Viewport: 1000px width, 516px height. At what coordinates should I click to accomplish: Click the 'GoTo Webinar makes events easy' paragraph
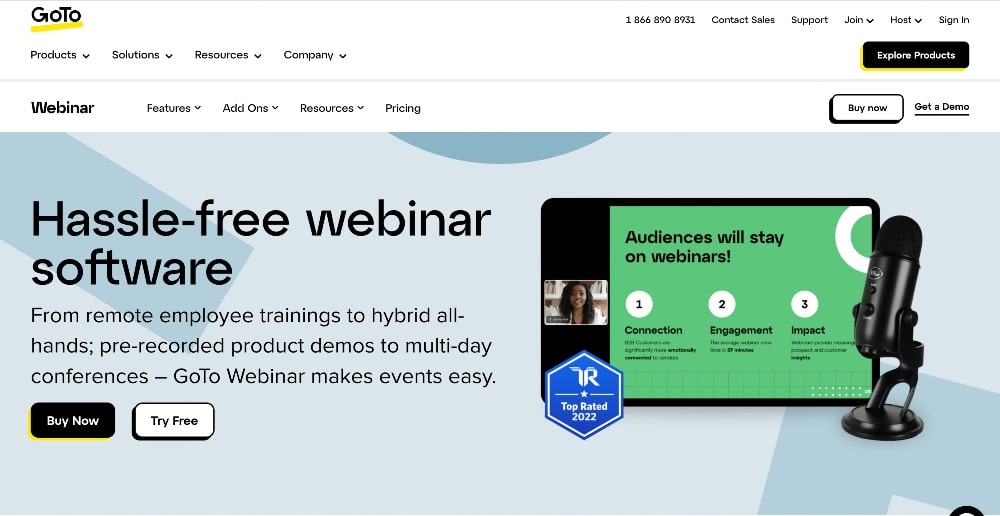[263, 346]
